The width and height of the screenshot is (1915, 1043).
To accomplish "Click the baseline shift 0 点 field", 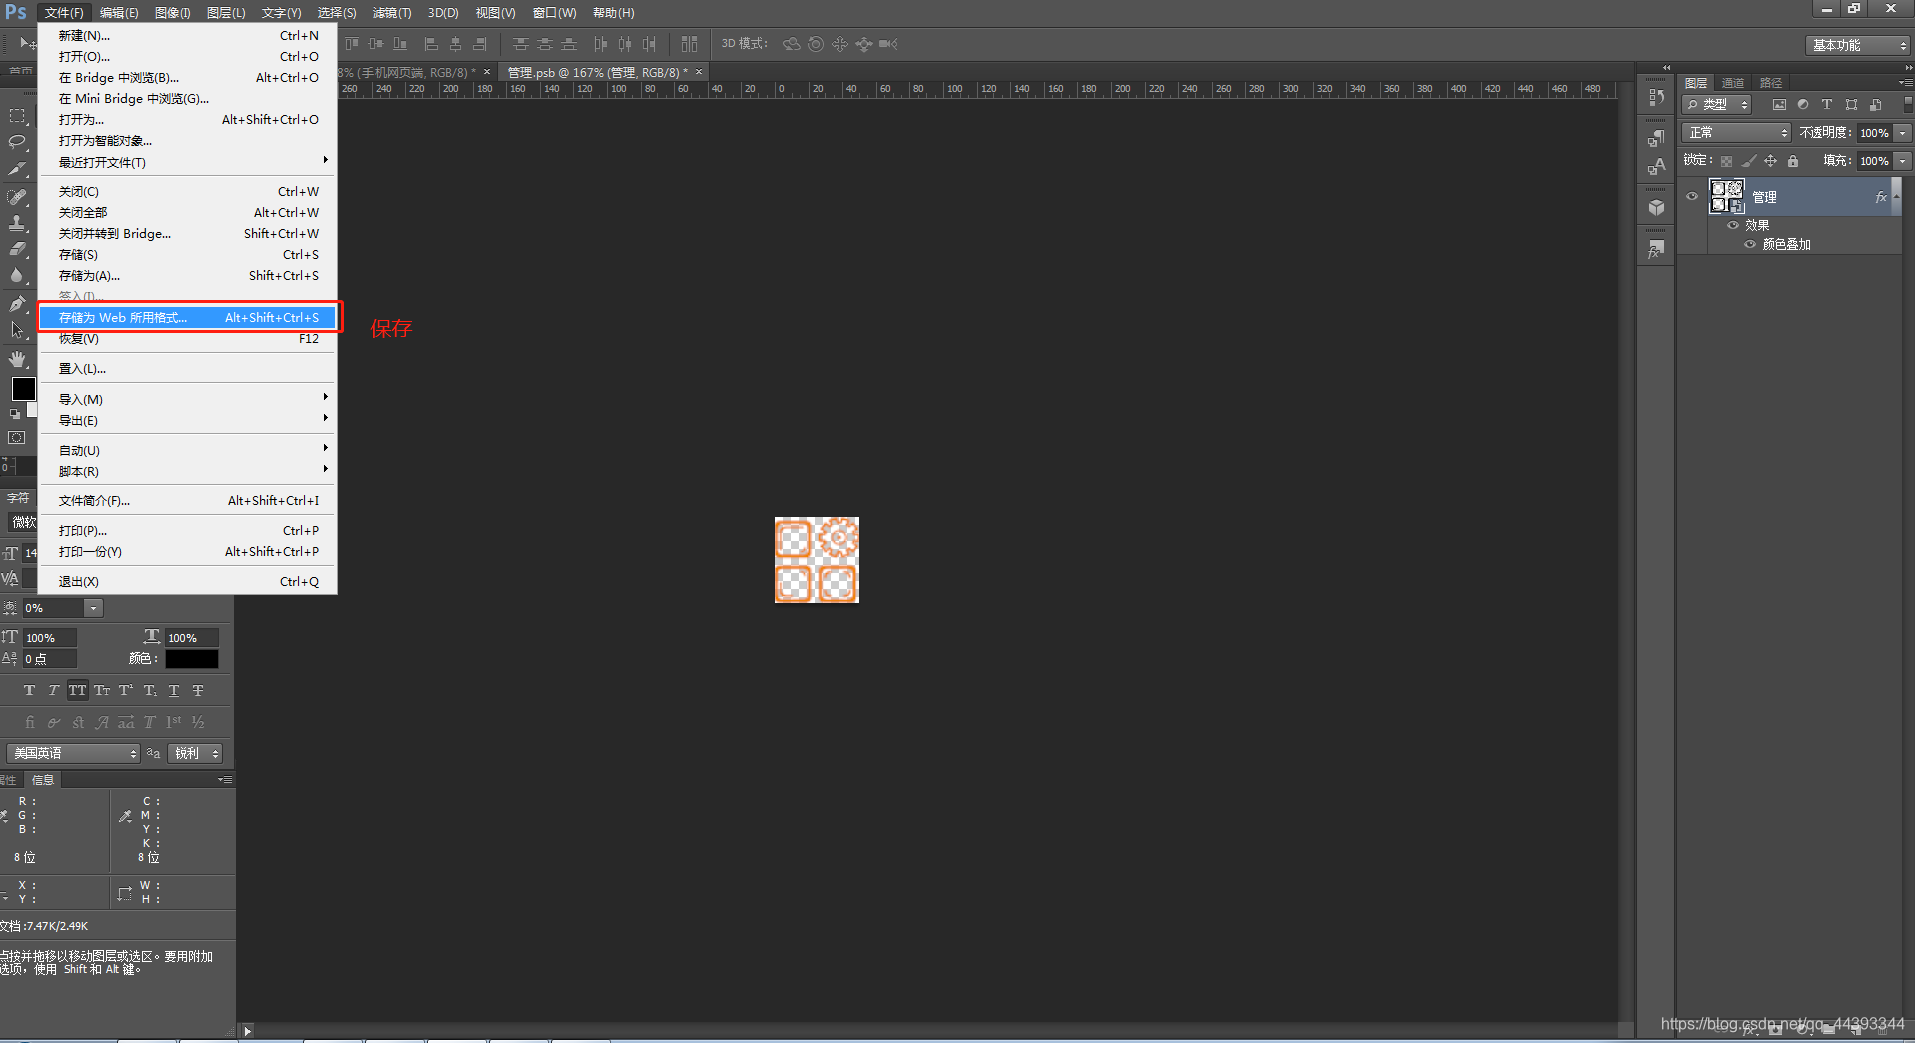I will pos(50,659).
